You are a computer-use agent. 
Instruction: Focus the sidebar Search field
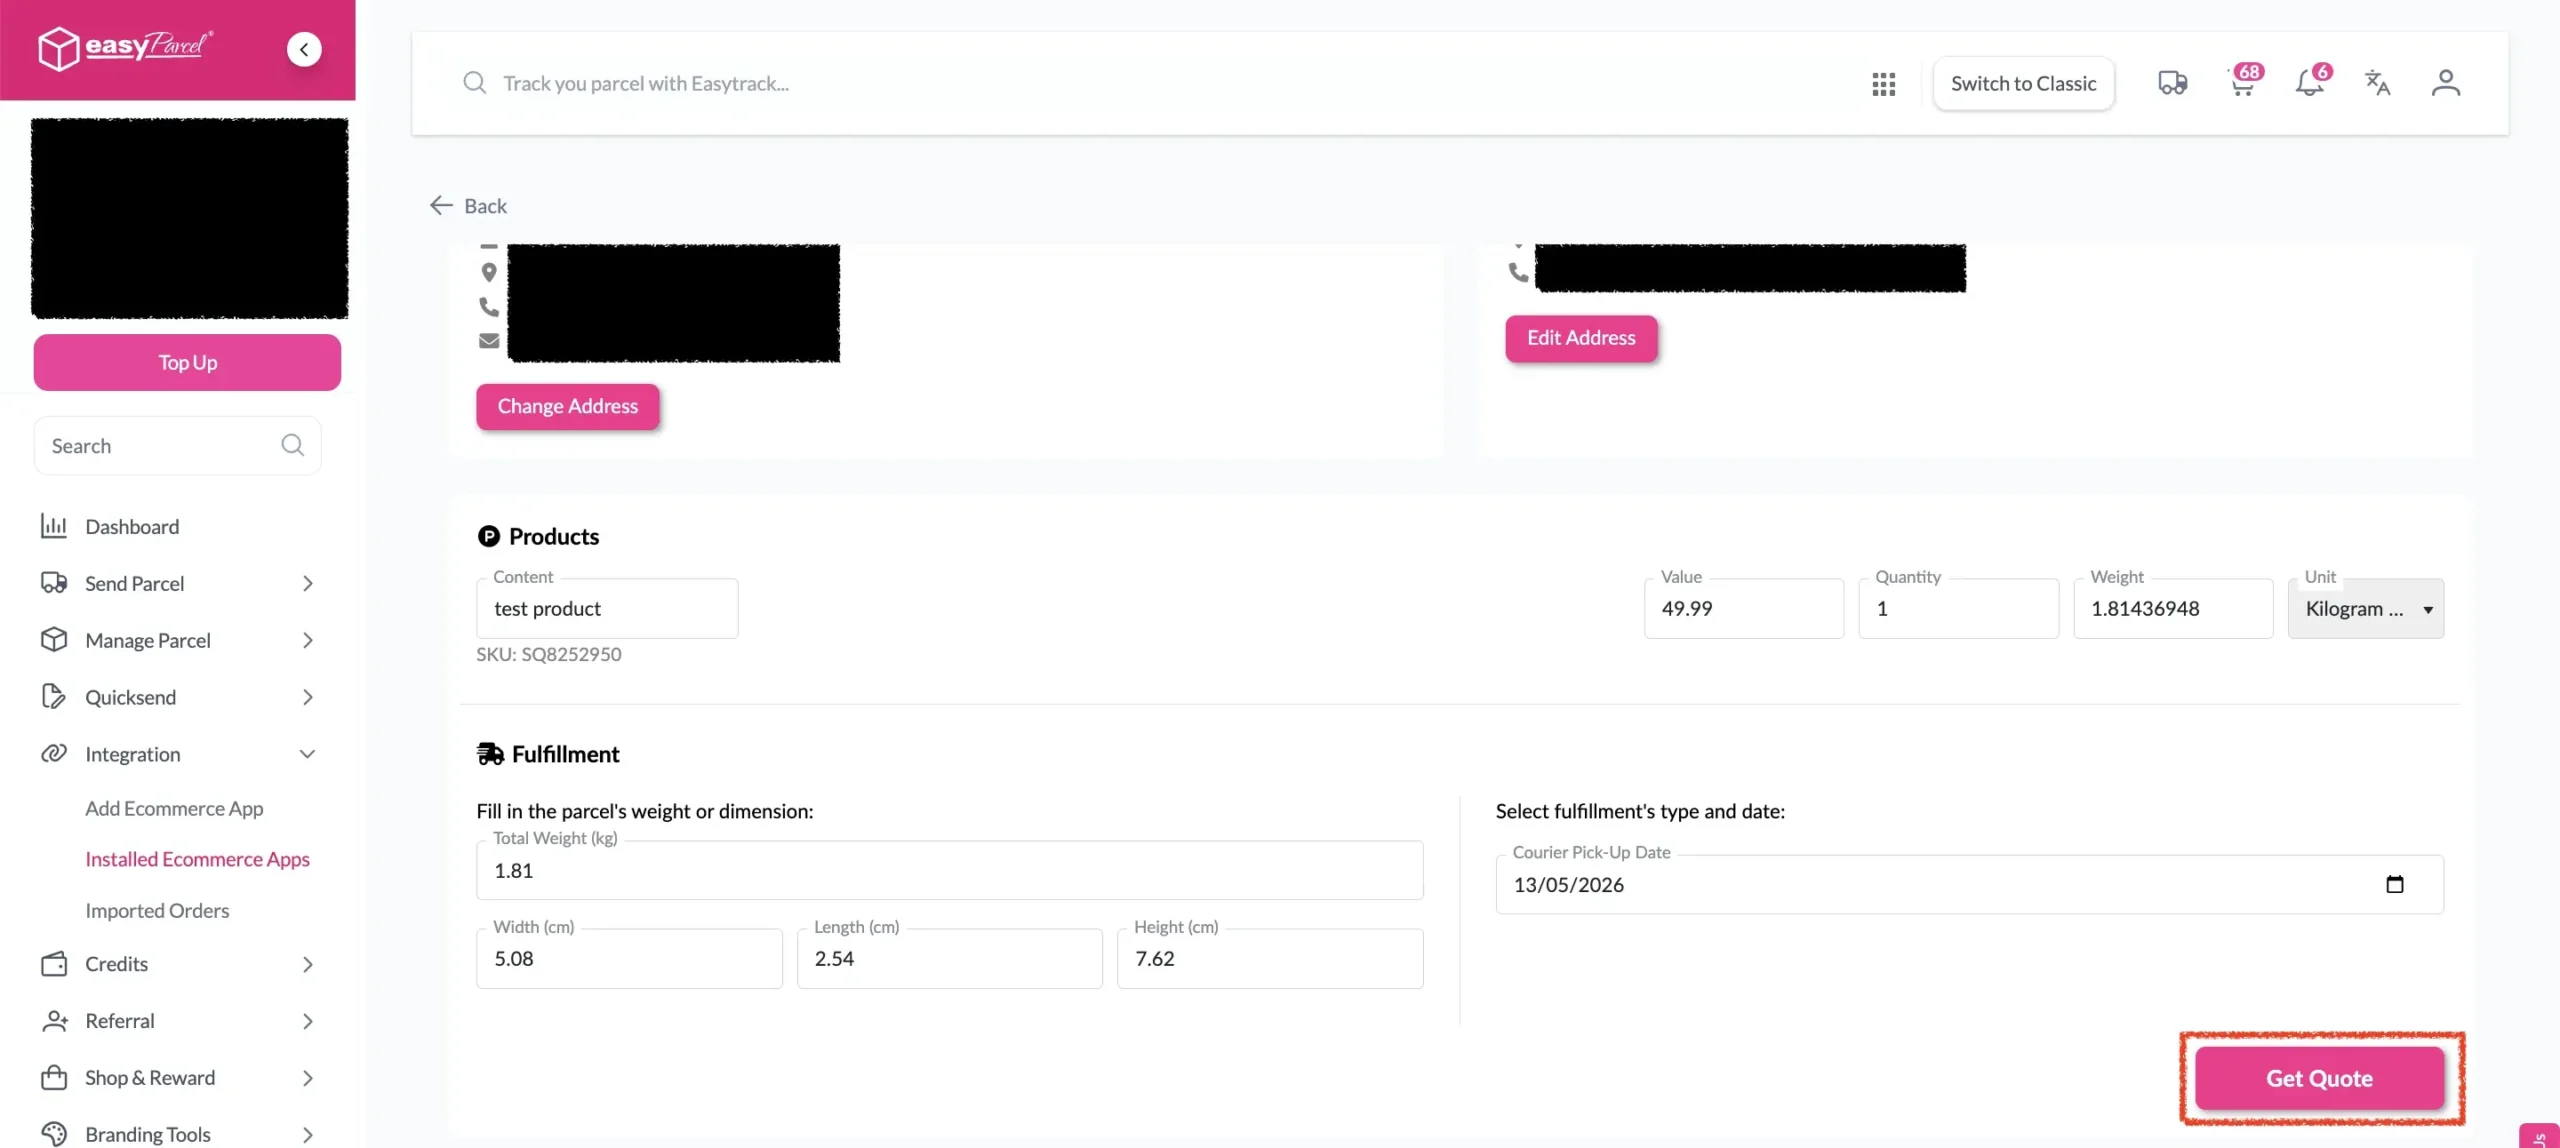click(177, 445)
